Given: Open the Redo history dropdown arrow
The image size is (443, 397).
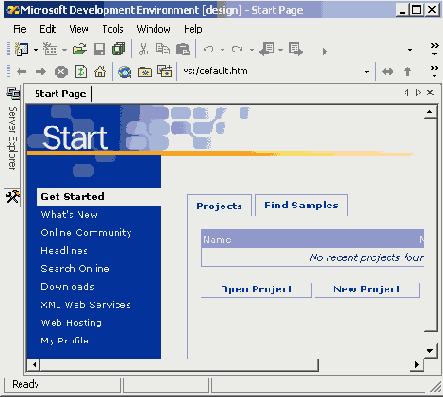Looking at the screenshot, I should pyautogui.click(x=252, y=50).
